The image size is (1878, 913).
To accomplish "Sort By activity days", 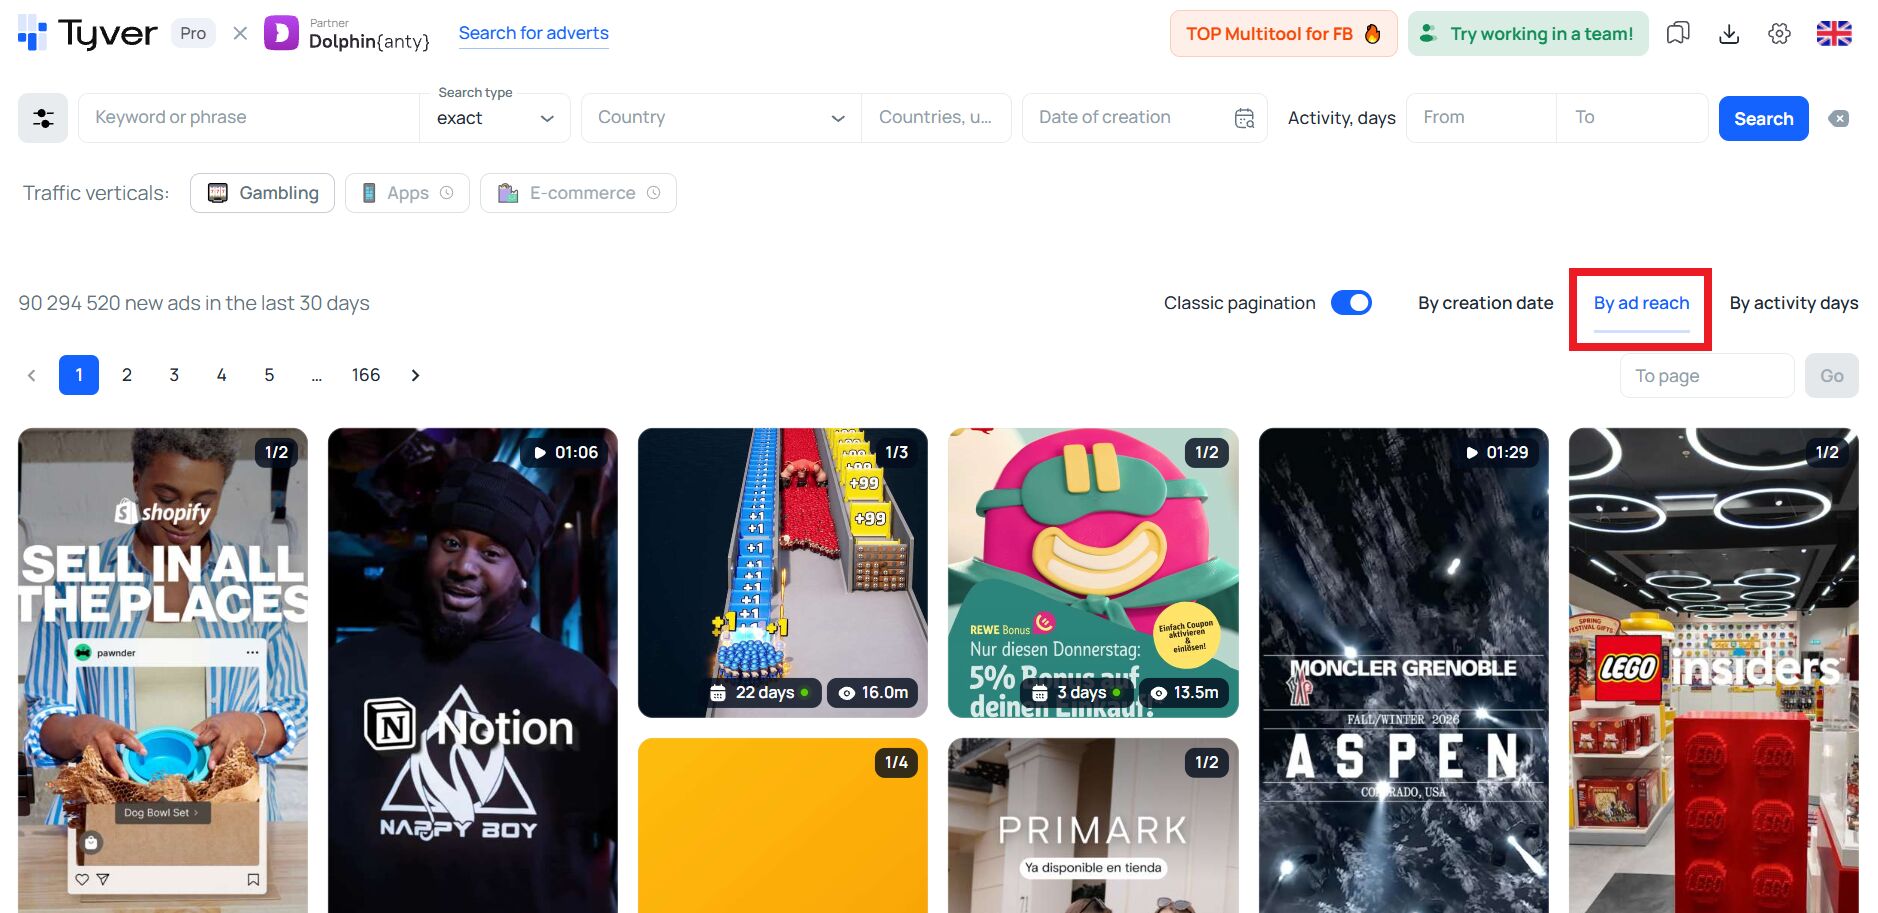I will point(1794,303).
